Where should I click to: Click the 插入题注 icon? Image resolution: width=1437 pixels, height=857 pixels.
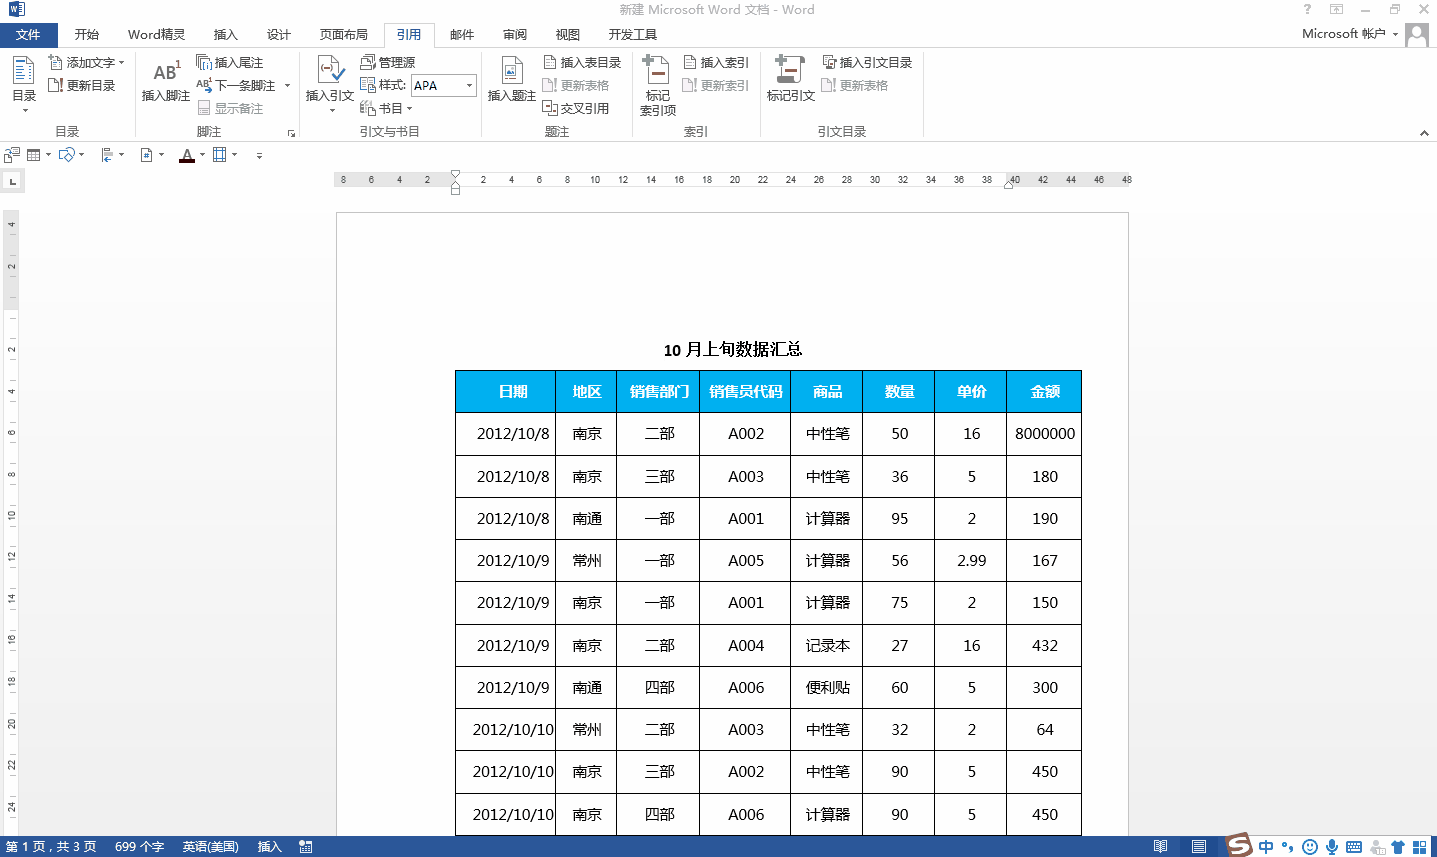[512, 70]
